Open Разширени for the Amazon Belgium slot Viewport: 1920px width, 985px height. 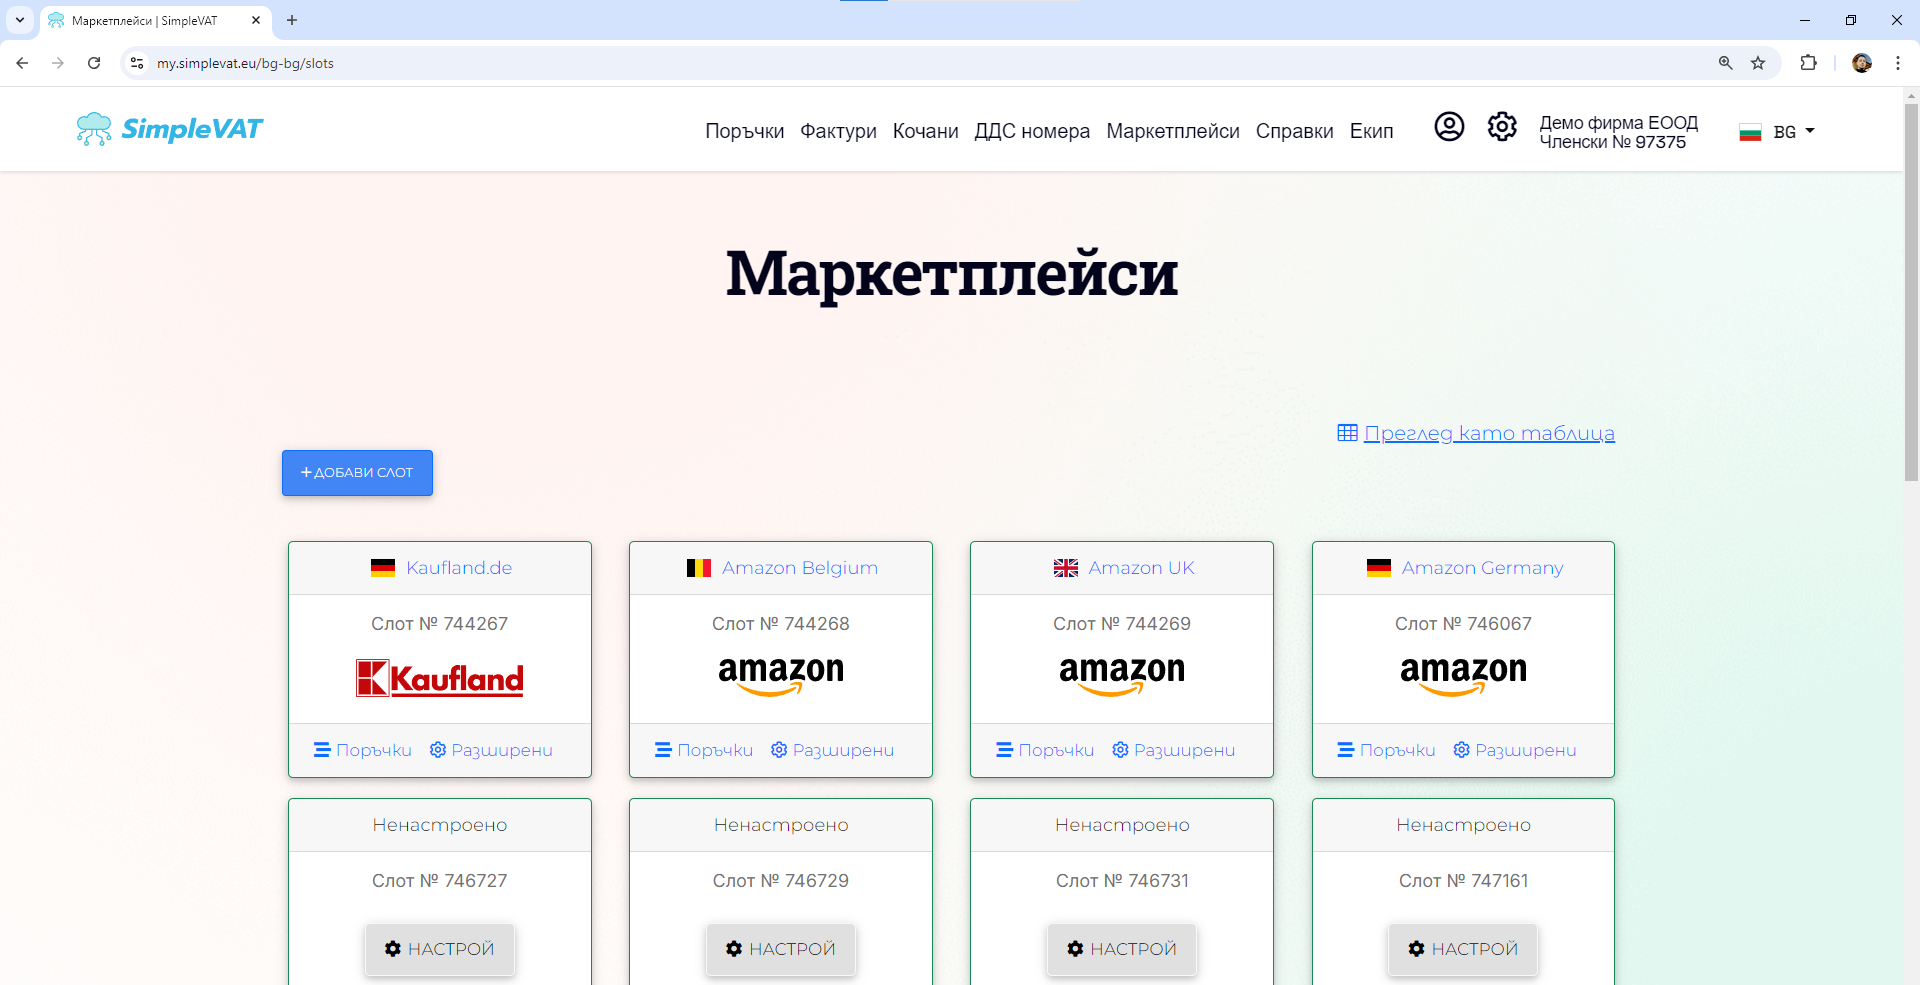coord(832,750)
